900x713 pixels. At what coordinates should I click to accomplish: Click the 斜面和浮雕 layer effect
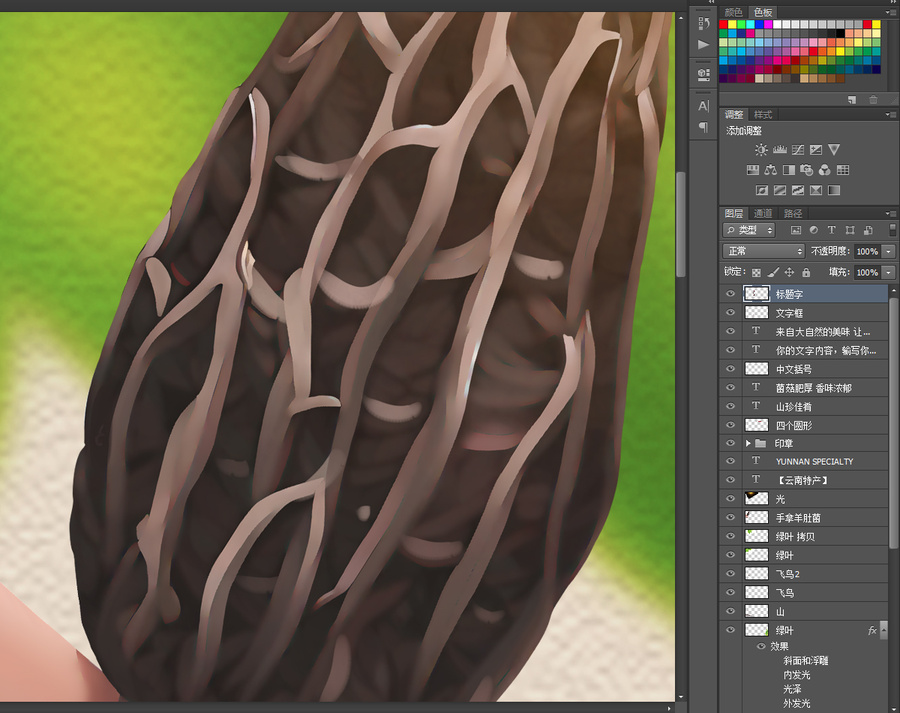[805, 661]
